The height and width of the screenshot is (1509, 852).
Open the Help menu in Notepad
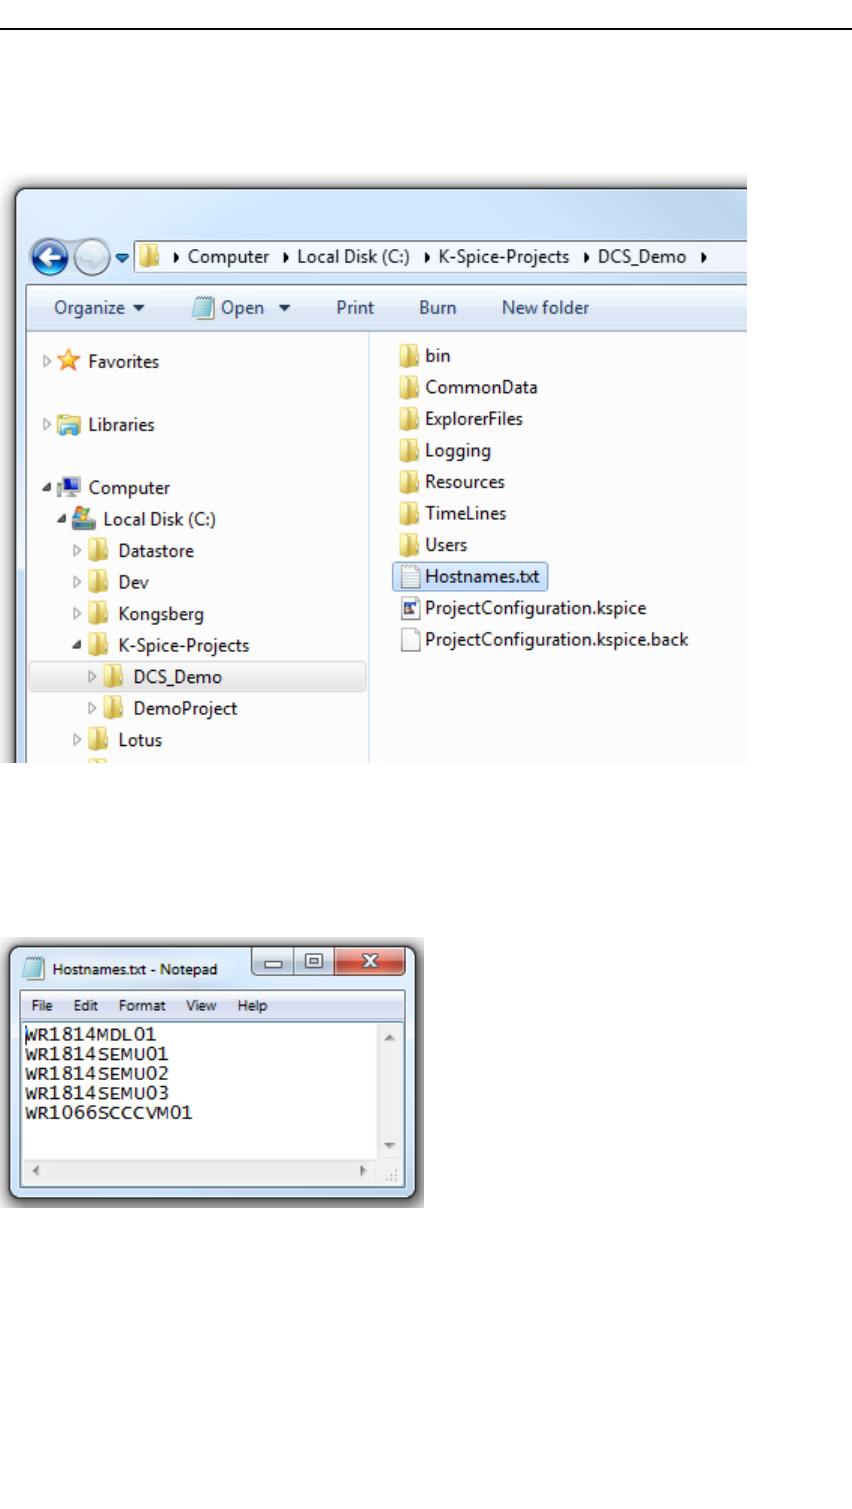tap(252, 1005)
